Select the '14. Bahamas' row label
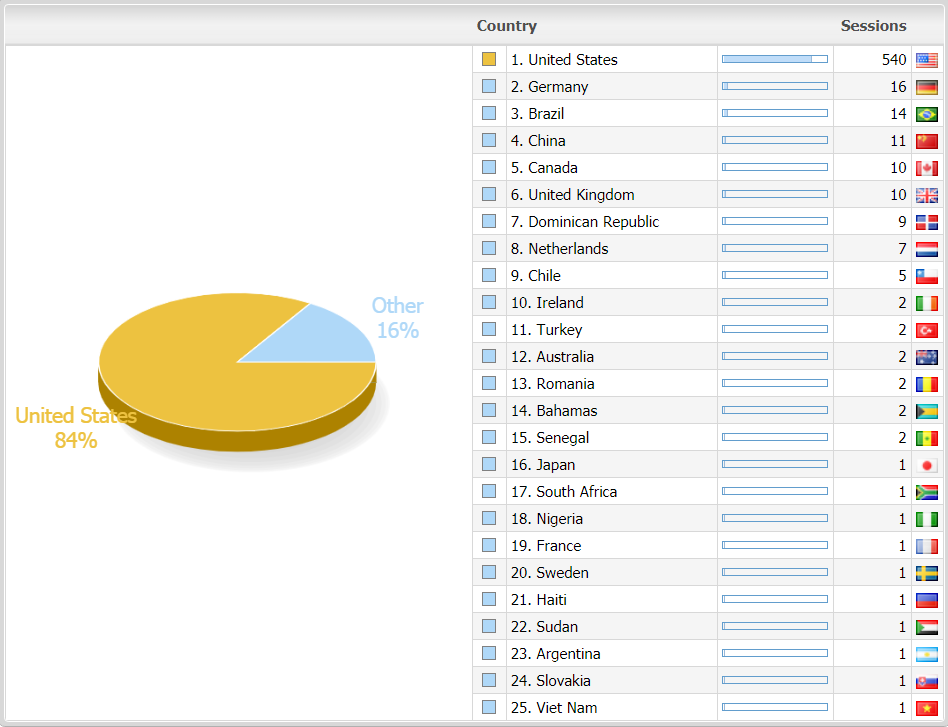948x727 pixels. click(x=554, y=411)
